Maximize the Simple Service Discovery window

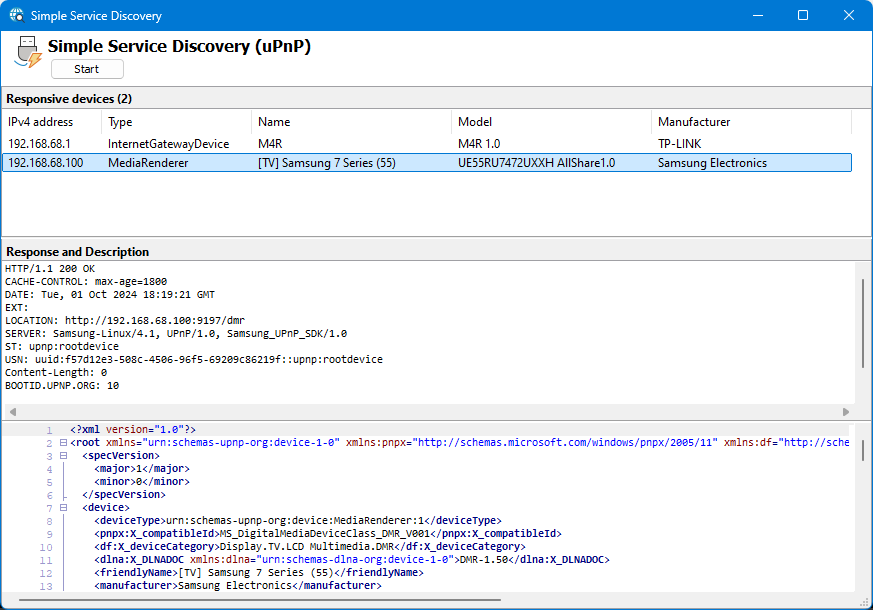(803, 15)
